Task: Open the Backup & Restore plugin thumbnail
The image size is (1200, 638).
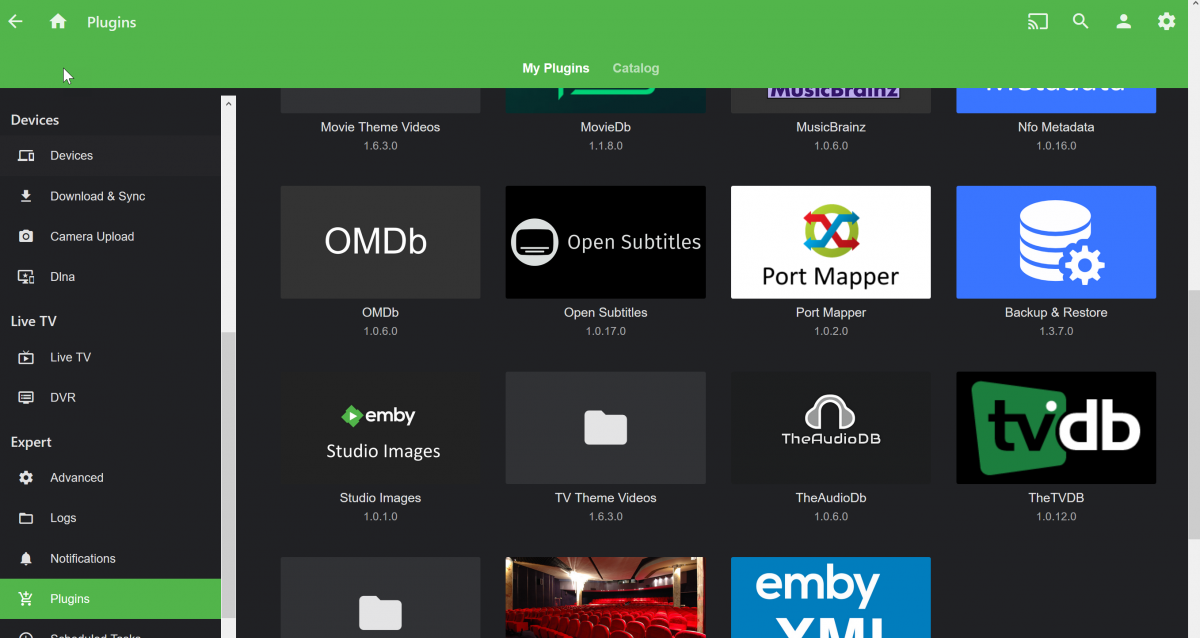Action: click(x=1056, y=242)
